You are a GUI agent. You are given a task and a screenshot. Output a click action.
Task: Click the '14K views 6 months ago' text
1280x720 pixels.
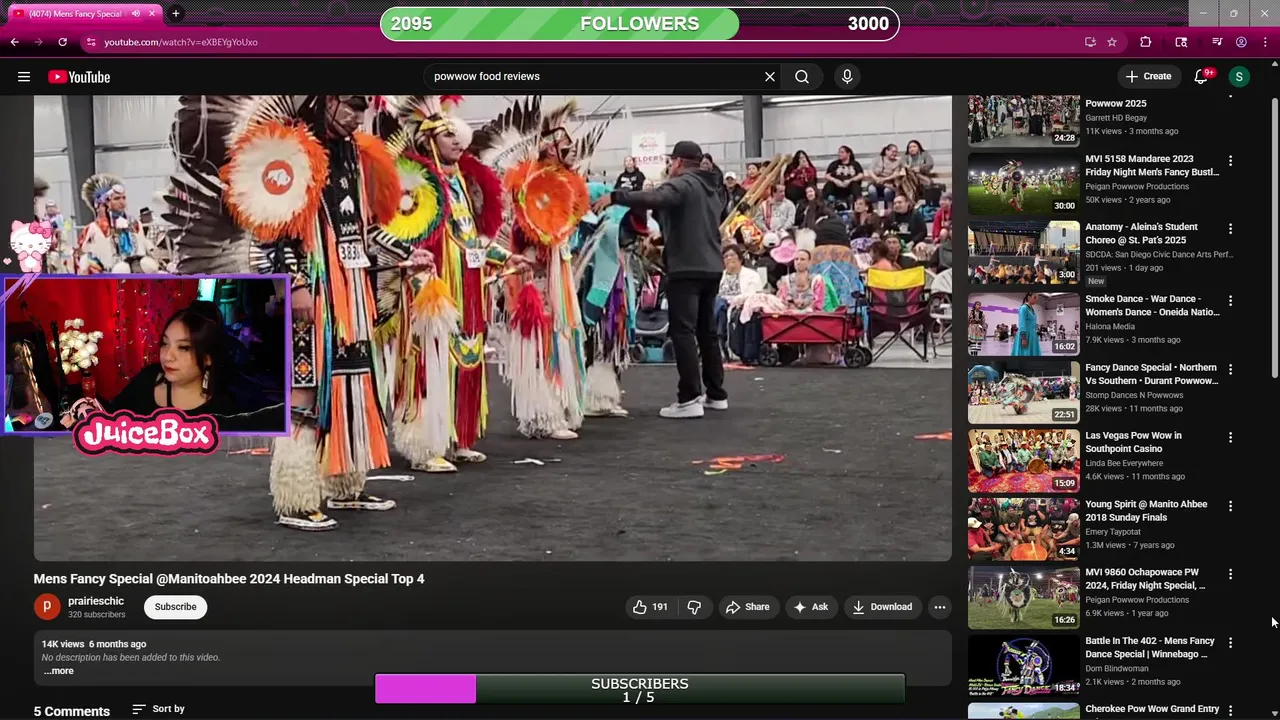point(94,644)
